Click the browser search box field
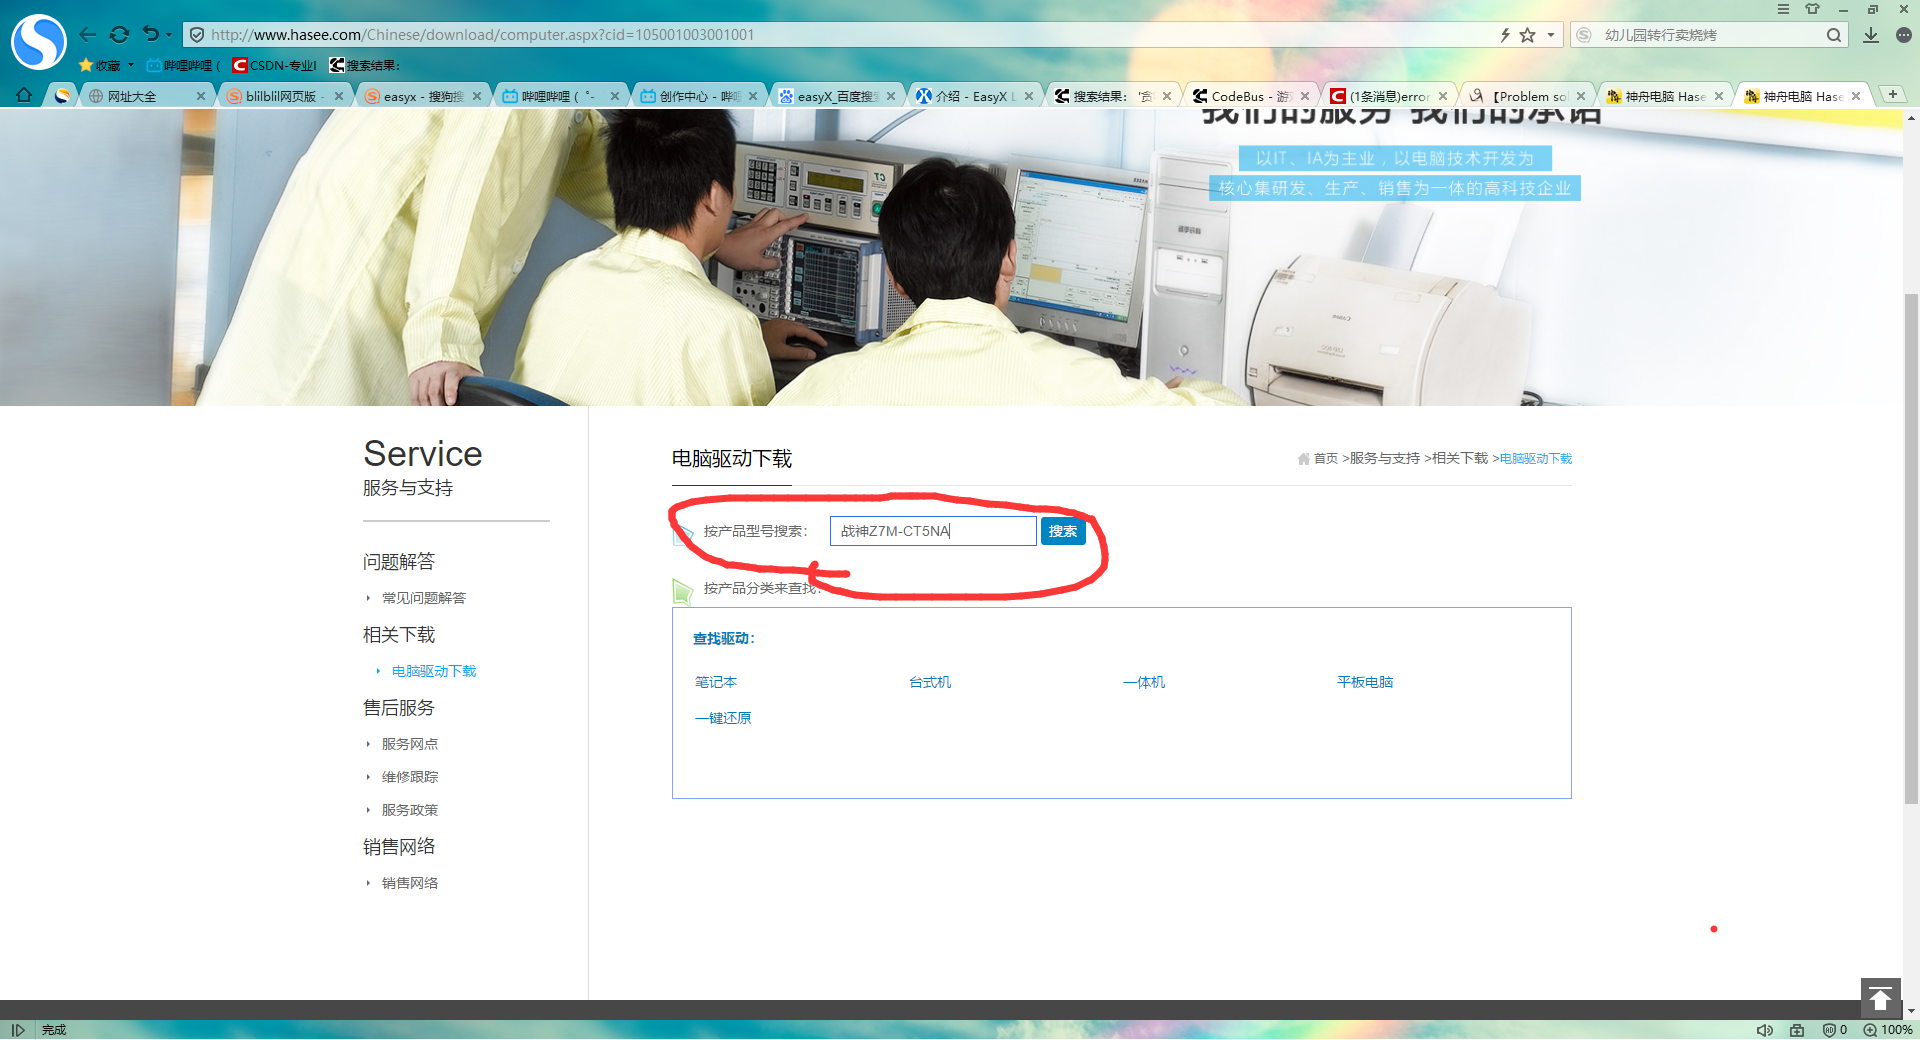Screen dimensions: 1920x1040 click(1708, 35)
